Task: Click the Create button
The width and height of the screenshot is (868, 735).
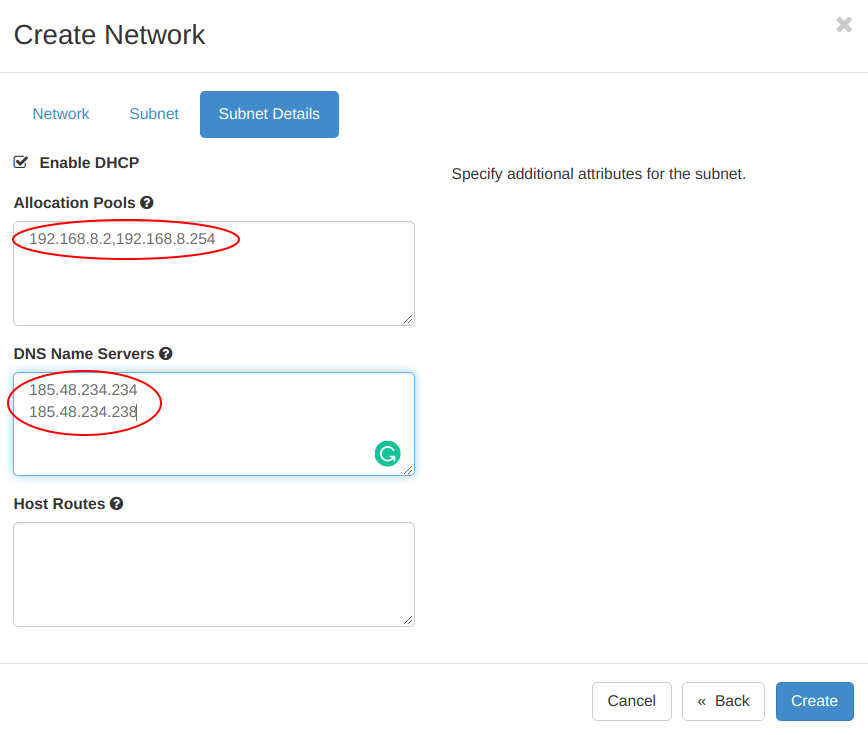Action: click(x=814, y=701)
